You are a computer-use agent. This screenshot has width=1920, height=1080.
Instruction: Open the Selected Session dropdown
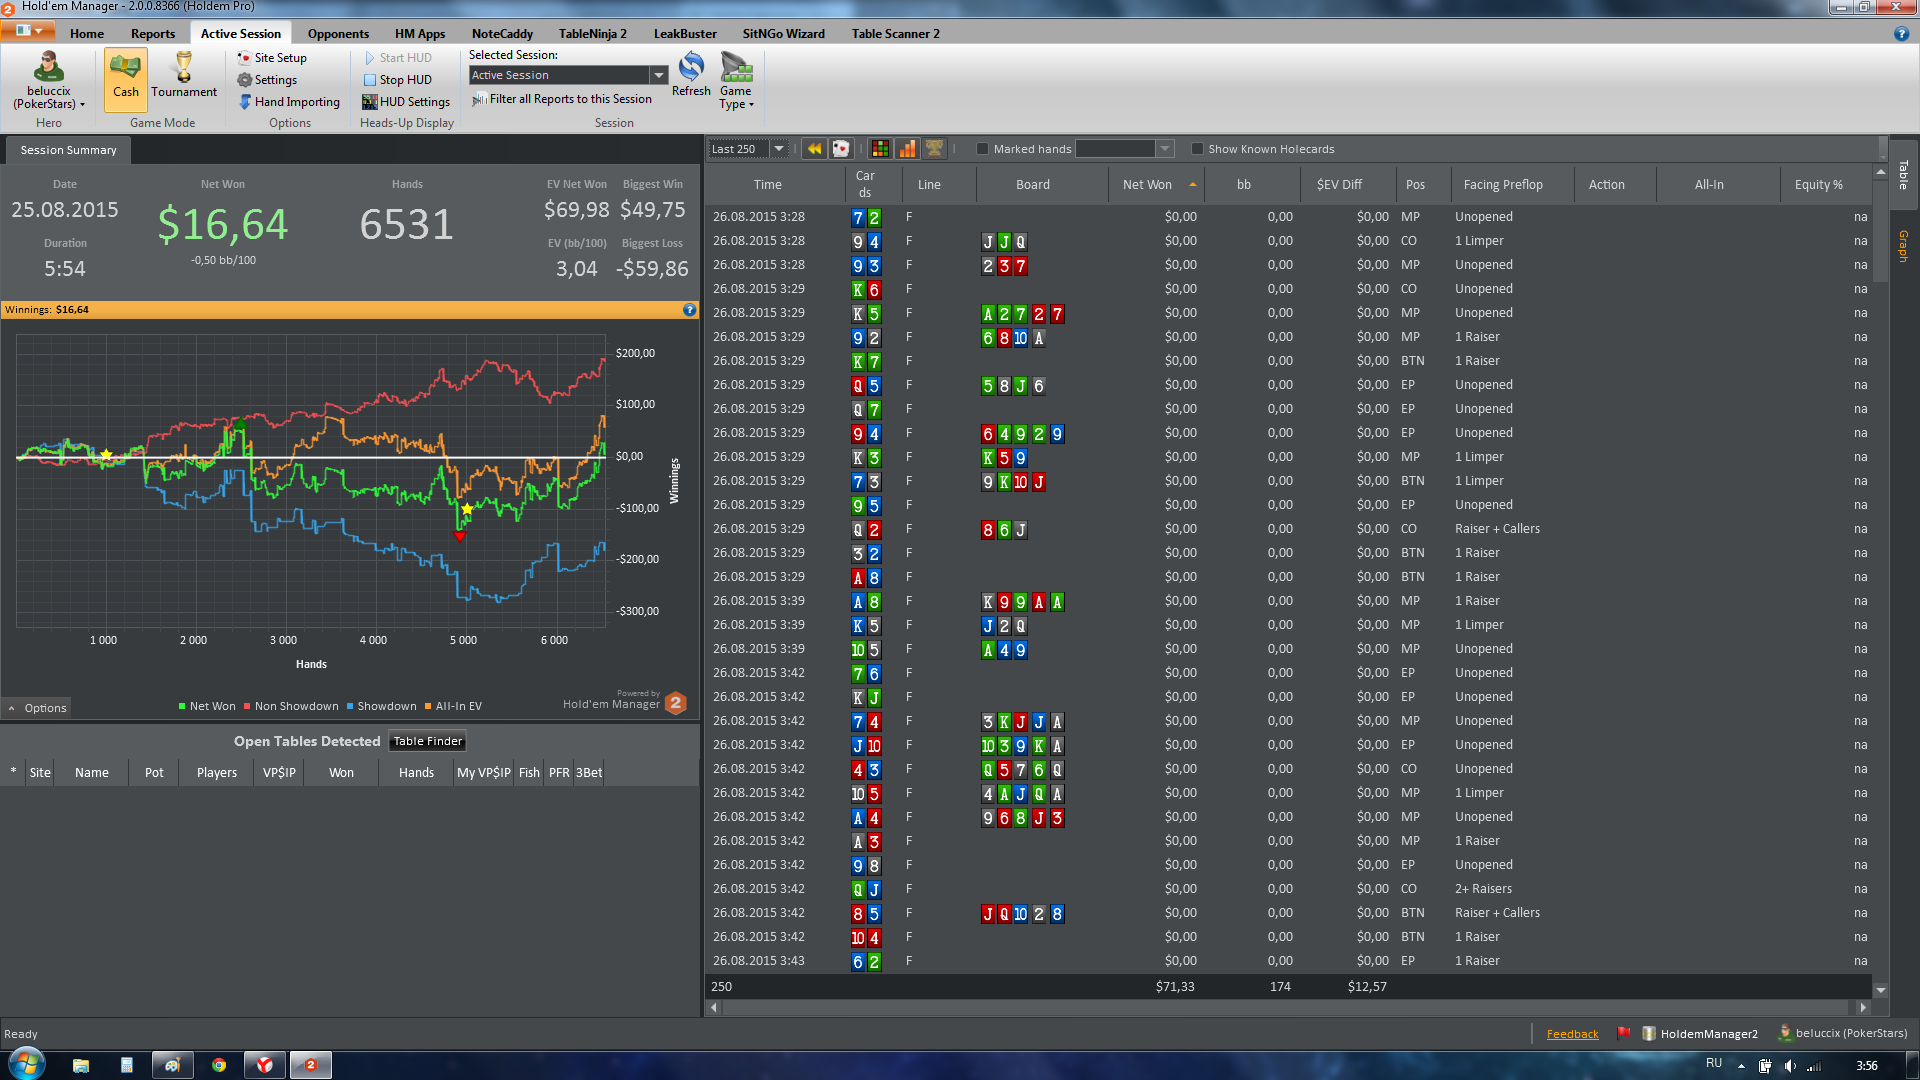tap(658, 76)
